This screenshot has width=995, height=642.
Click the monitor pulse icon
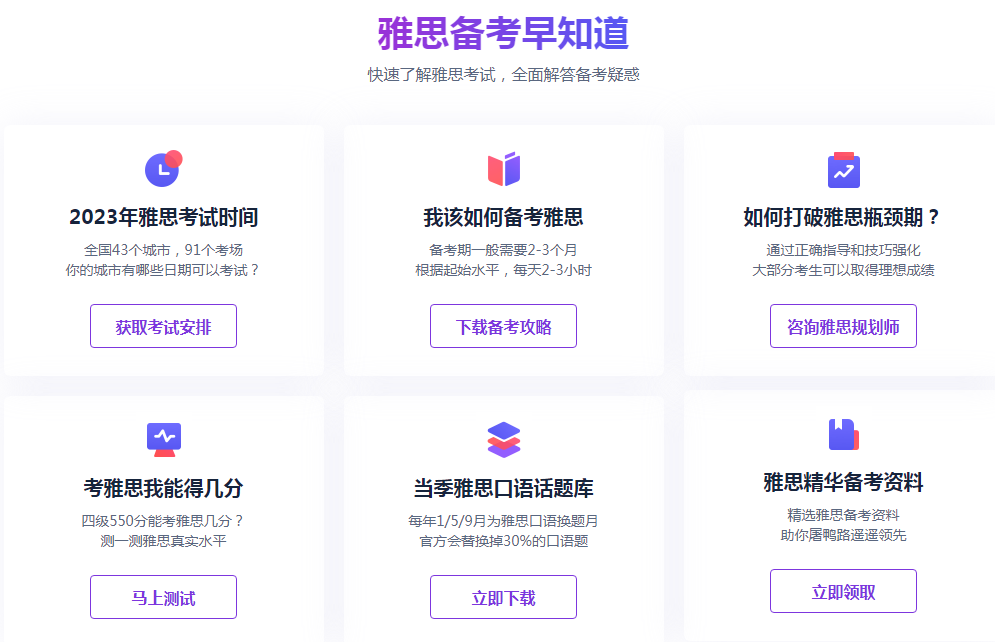click(x=164, y=440)
